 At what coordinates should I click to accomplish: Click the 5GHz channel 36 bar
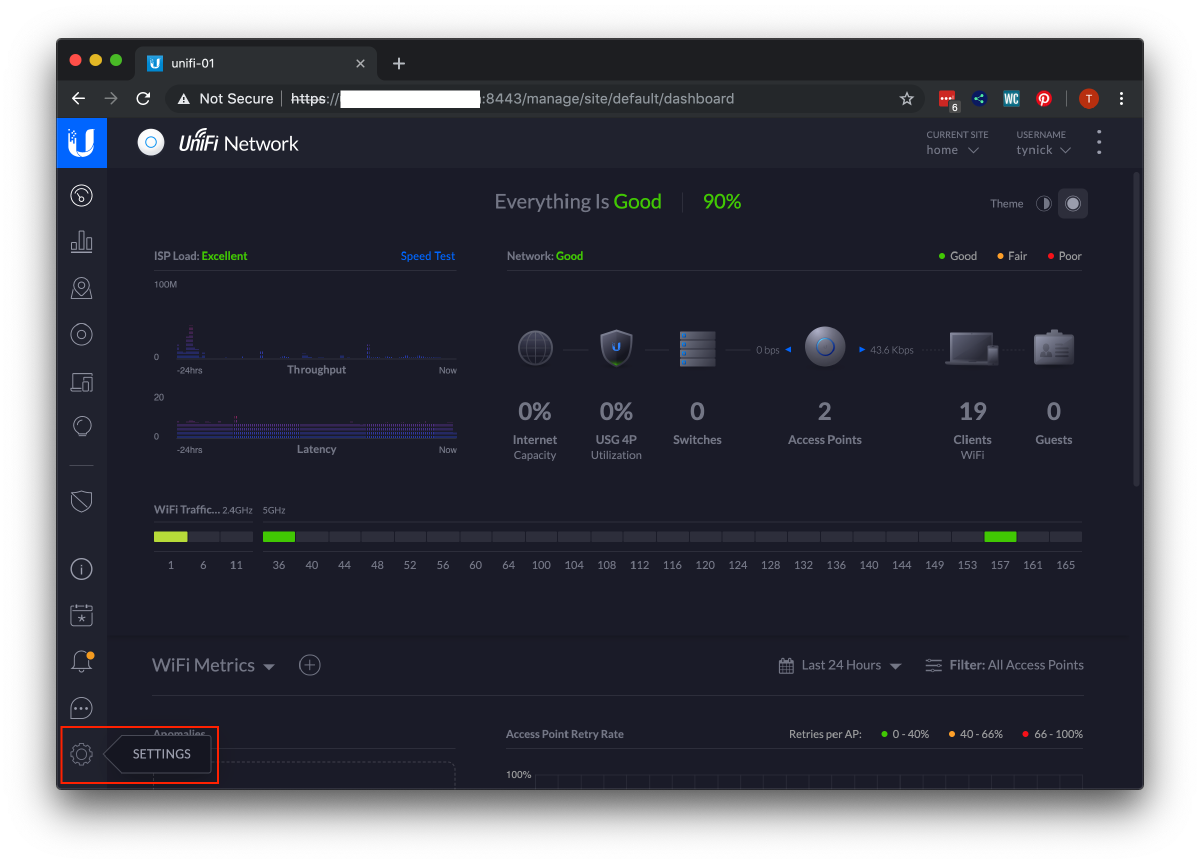click(x=279, y=537)
